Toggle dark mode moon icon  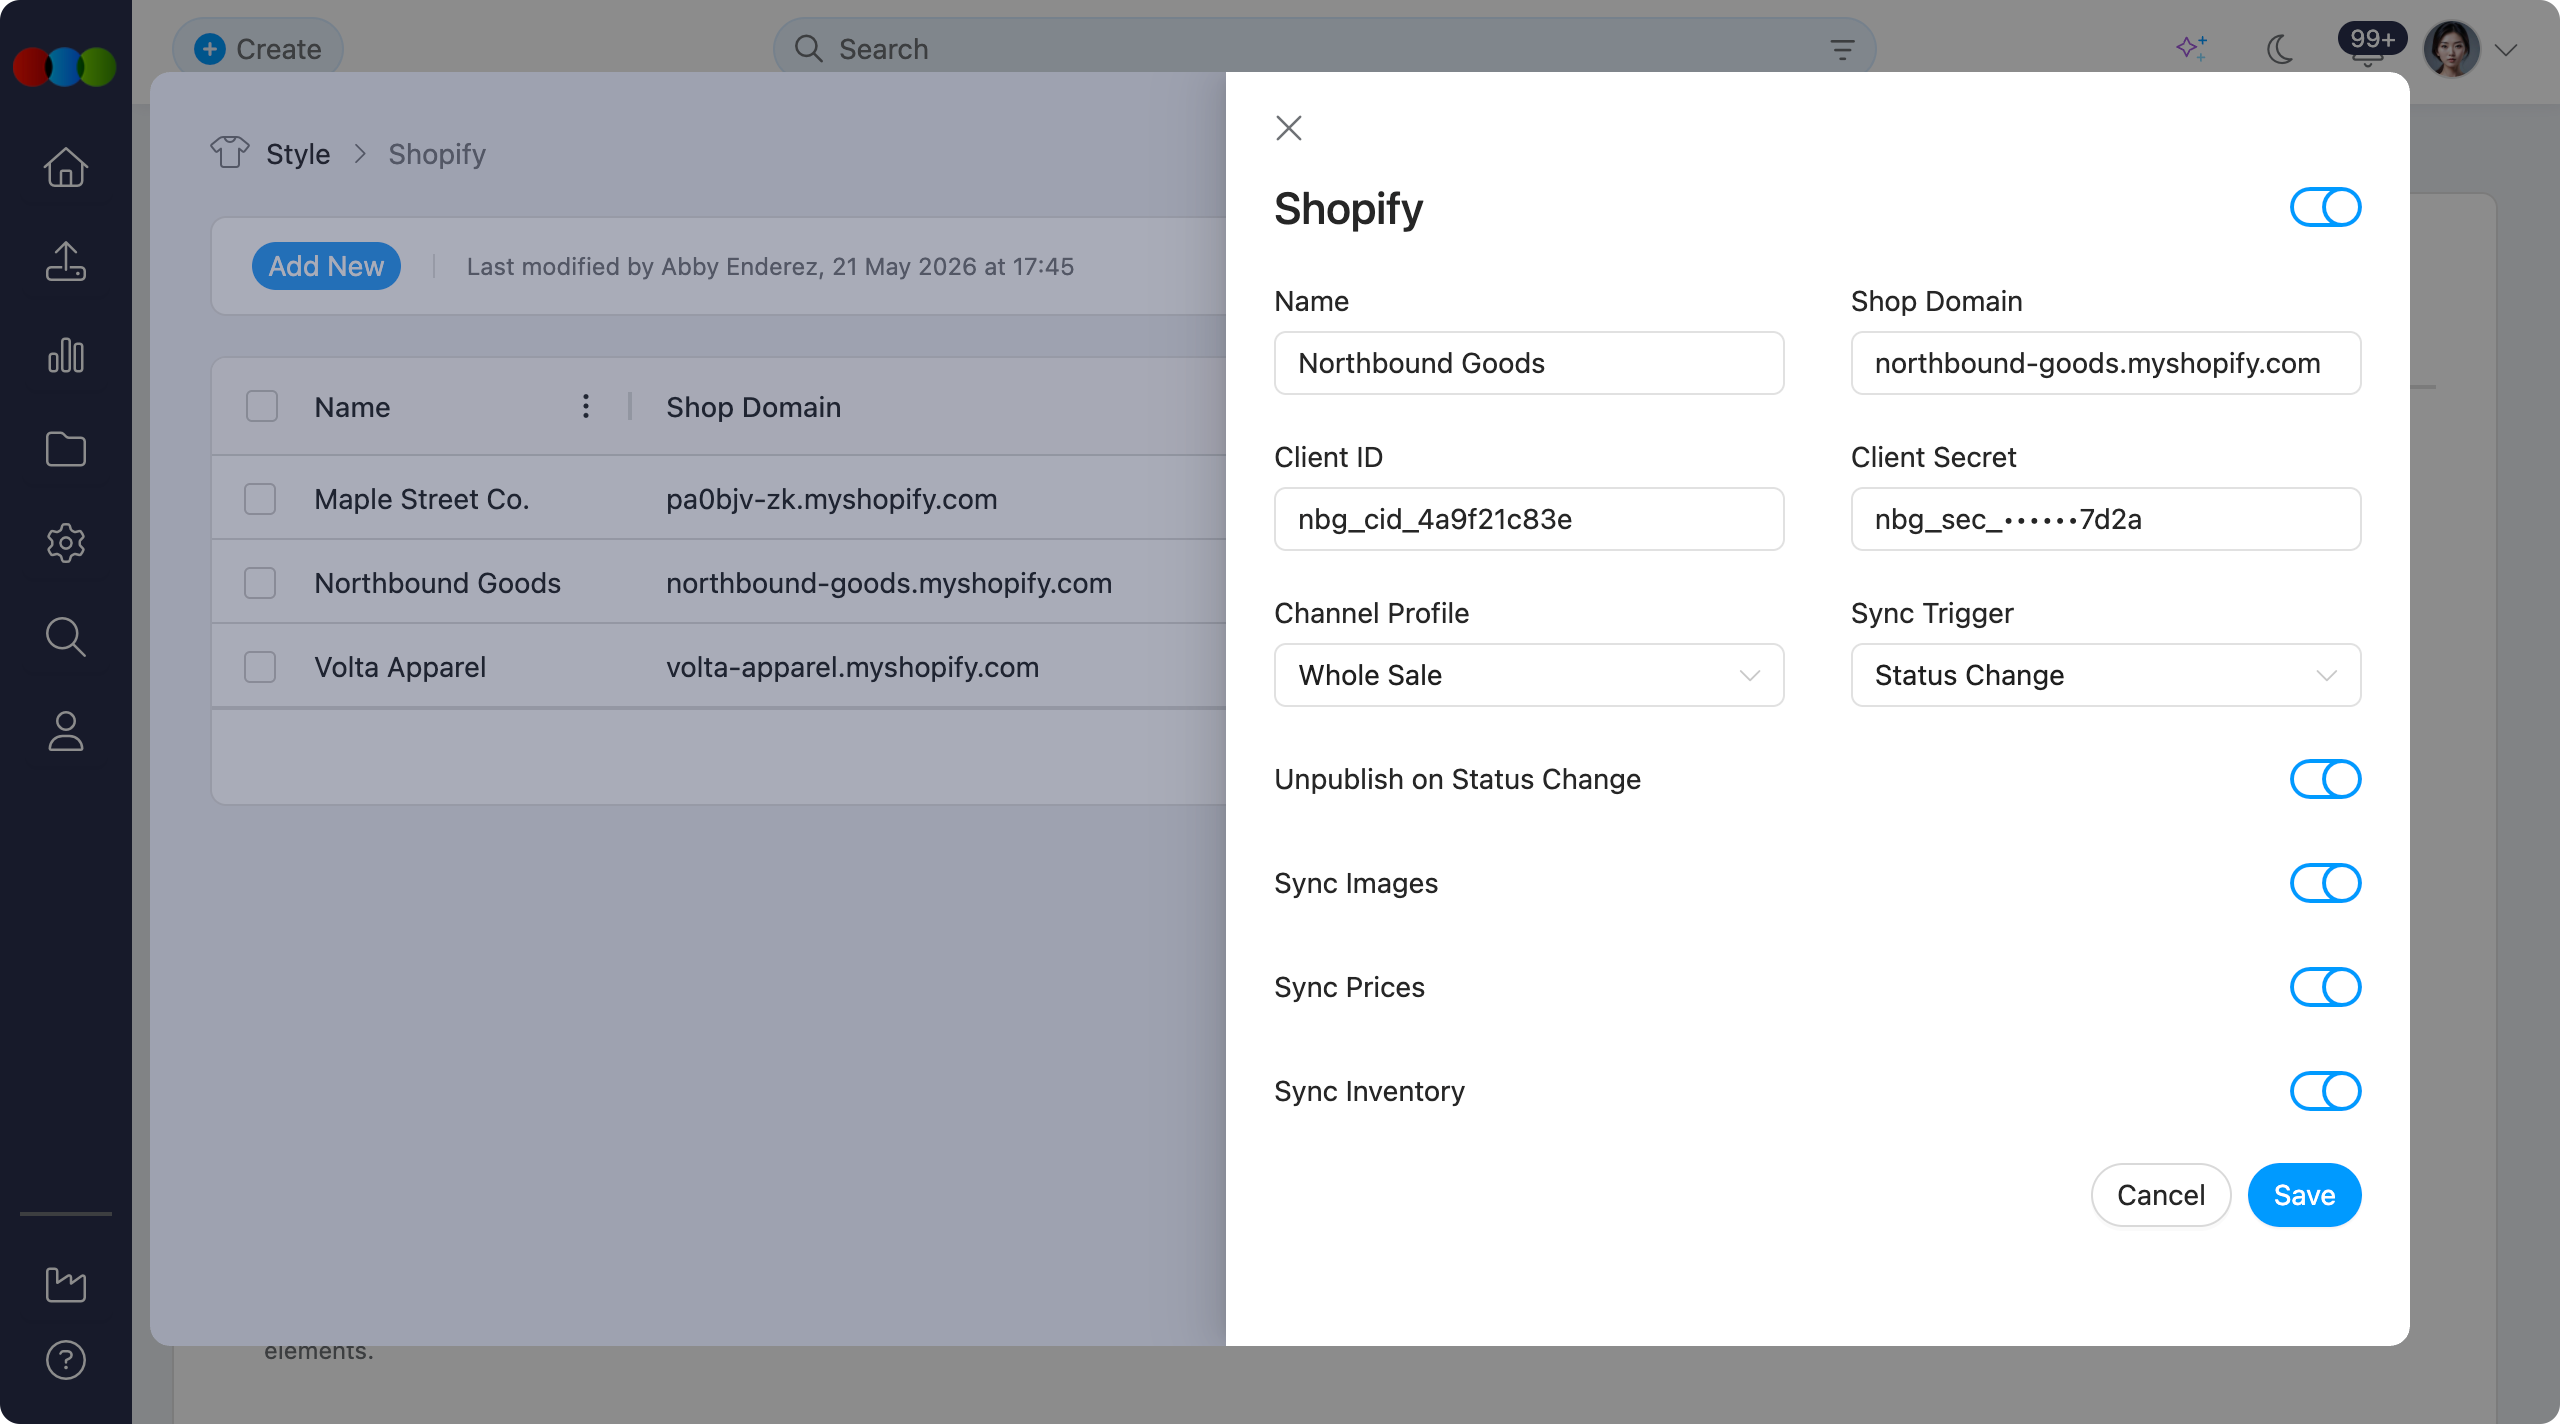click(2280, 48)
